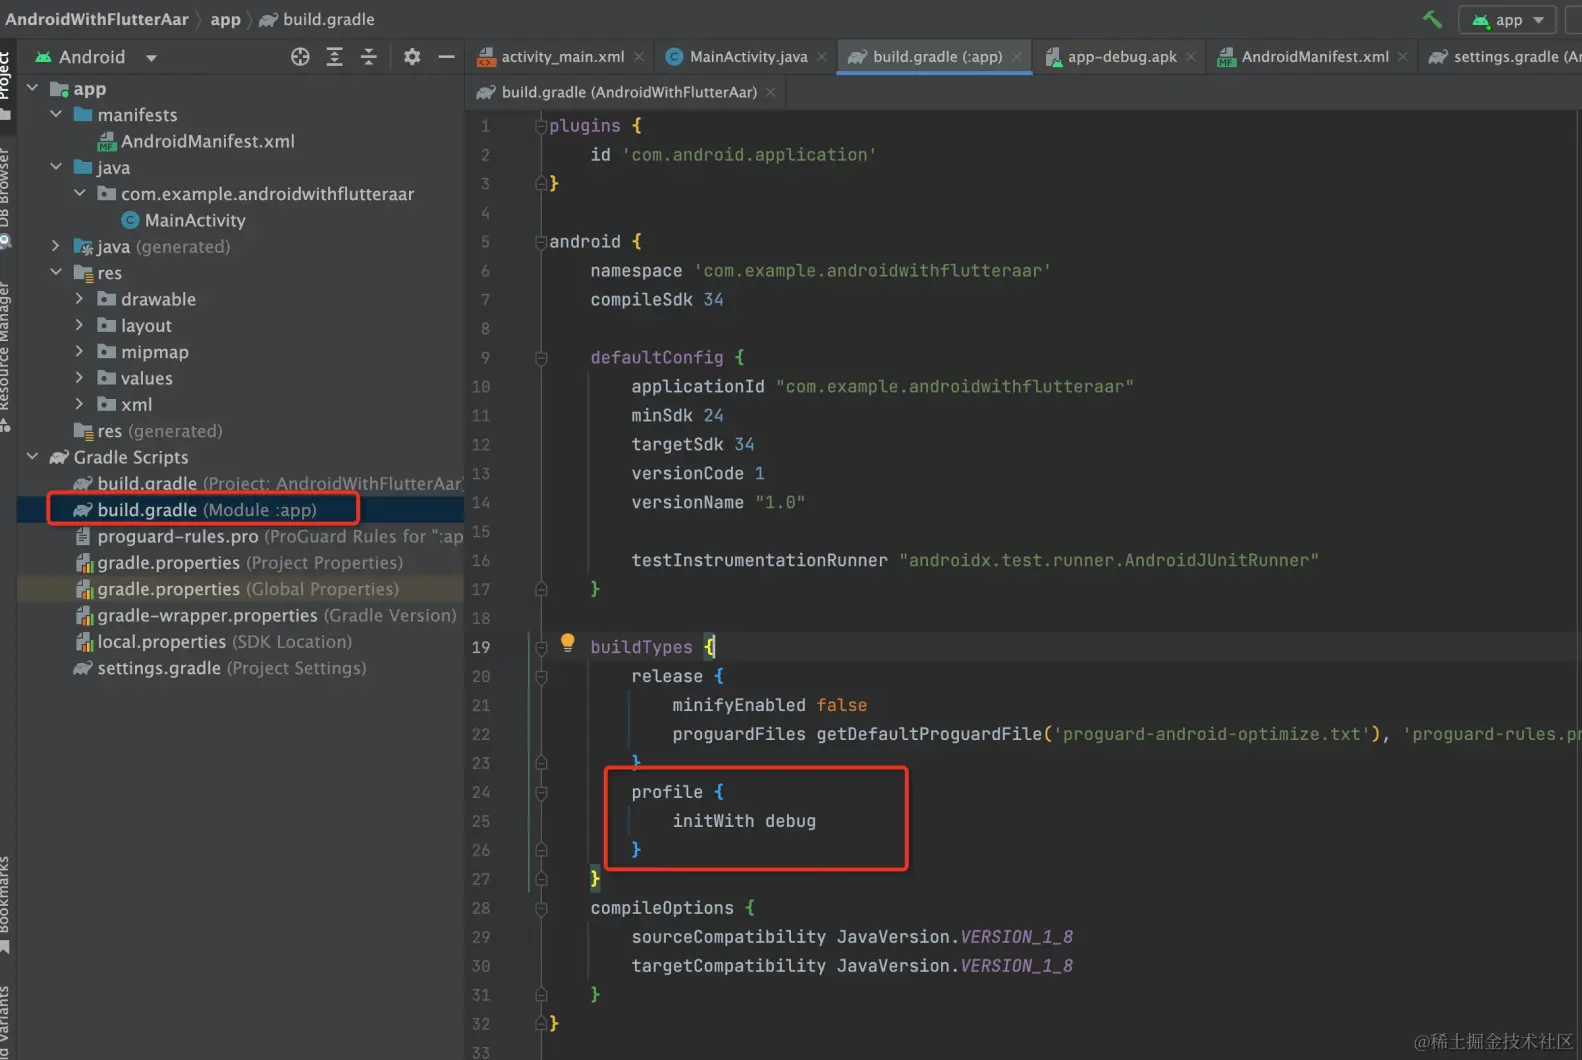
Task: Select build.gradle (AndroidWithFlutterAar) tab
Action: (x=629, y=92)
